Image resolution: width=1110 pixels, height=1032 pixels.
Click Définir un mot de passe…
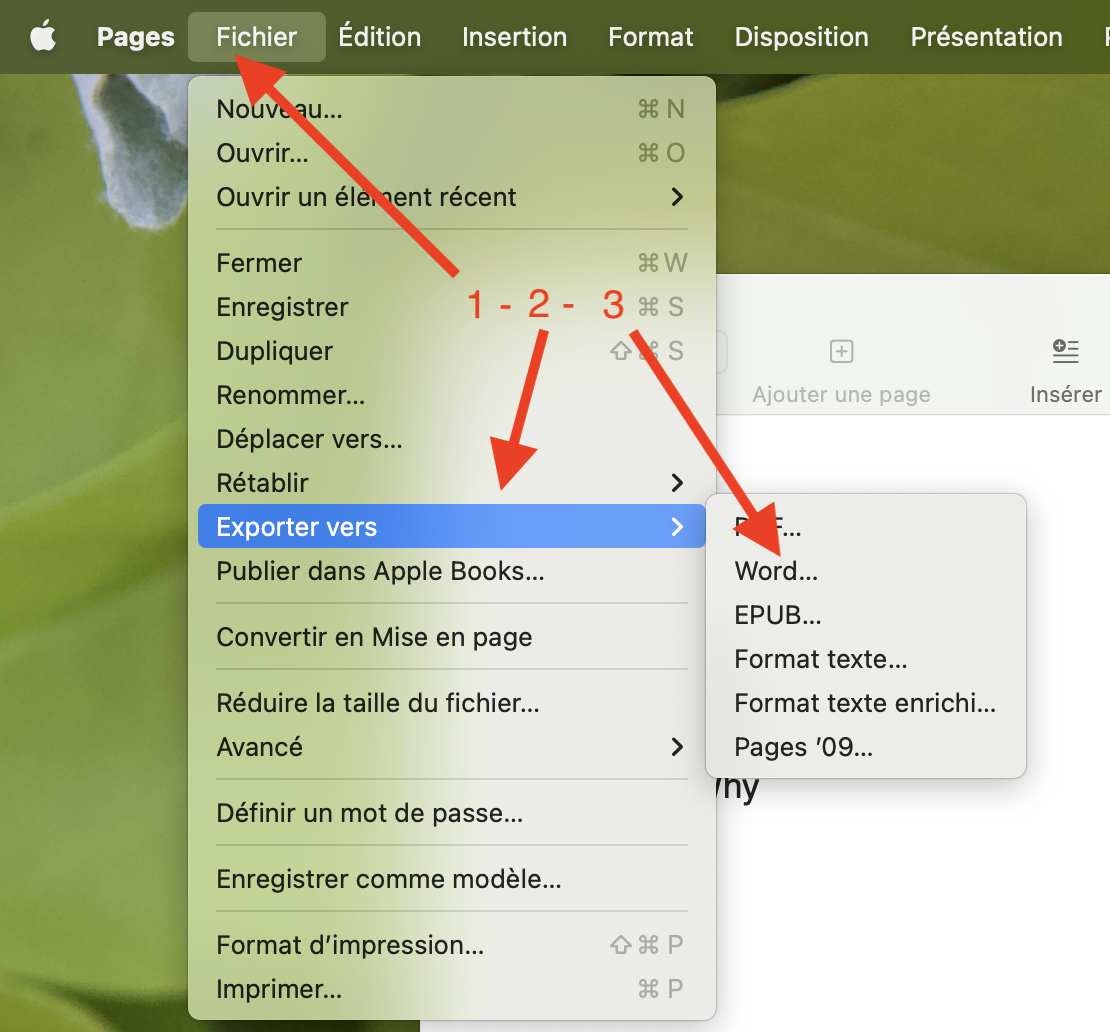(x=369, y=813)
